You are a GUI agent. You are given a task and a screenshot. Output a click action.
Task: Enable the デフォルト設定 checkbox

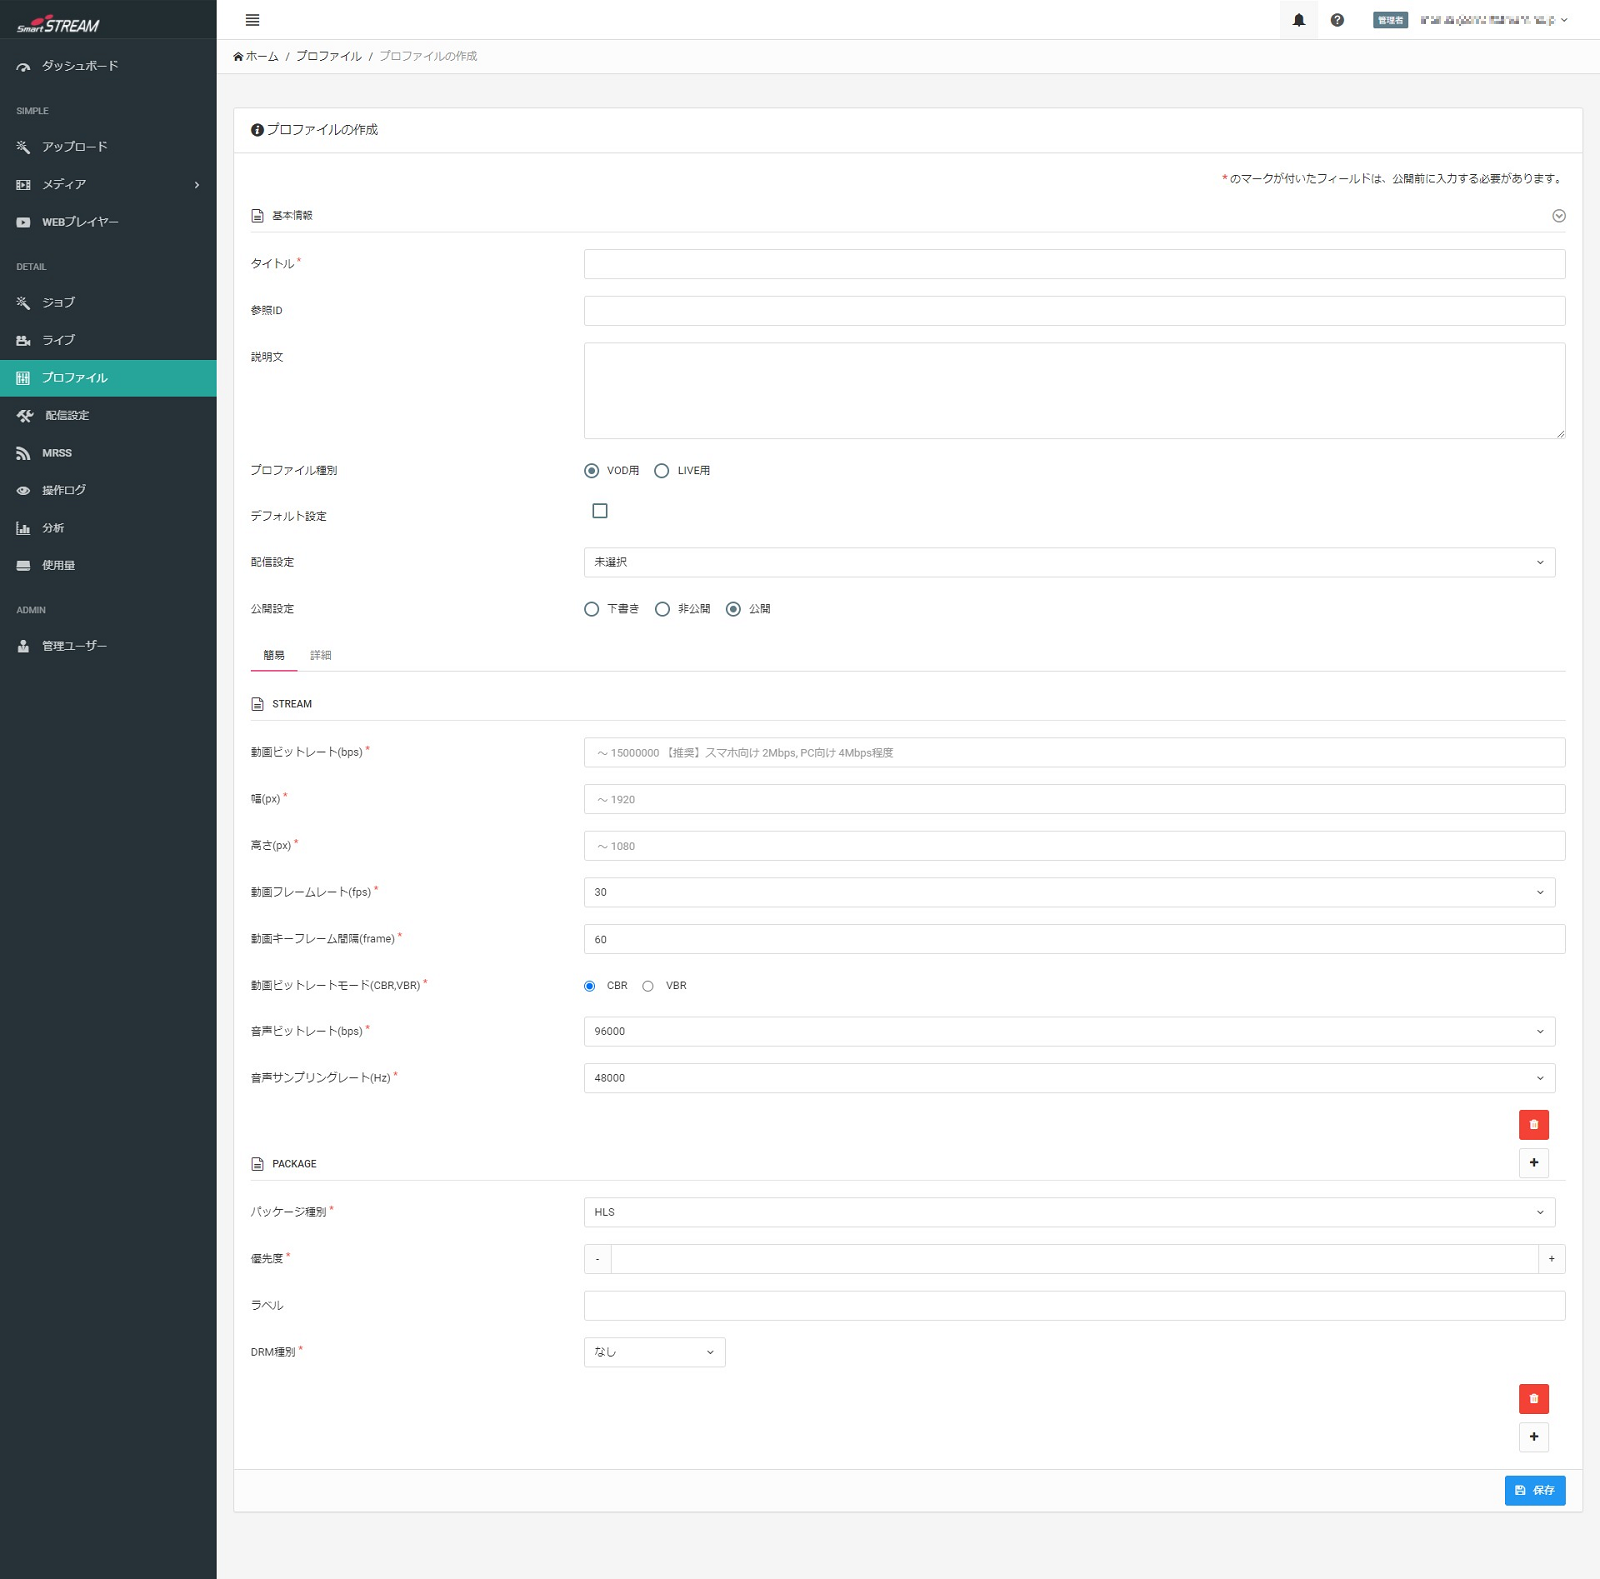click(600, 511)
